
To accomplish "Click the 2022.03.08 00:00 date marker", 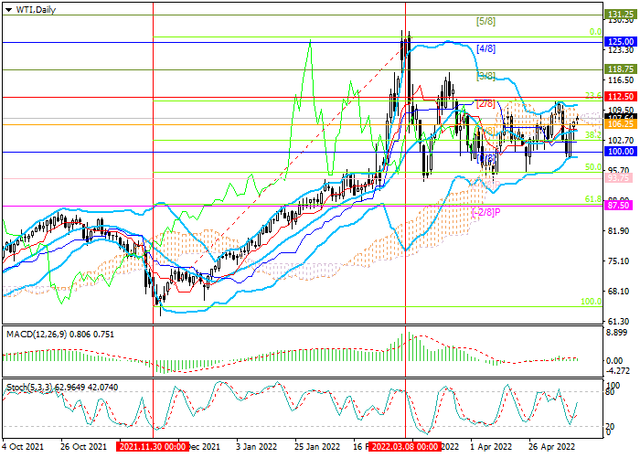I will (x=405, y=450).
